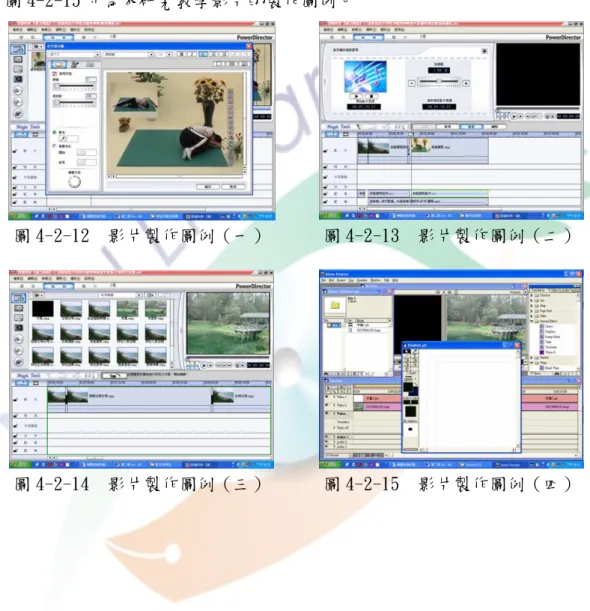Image resolution: width=590 pixels, height=611 pixels.
Task: Click the lower slider handle in figure 4-2-12 dialog
Action: (57, 102)
